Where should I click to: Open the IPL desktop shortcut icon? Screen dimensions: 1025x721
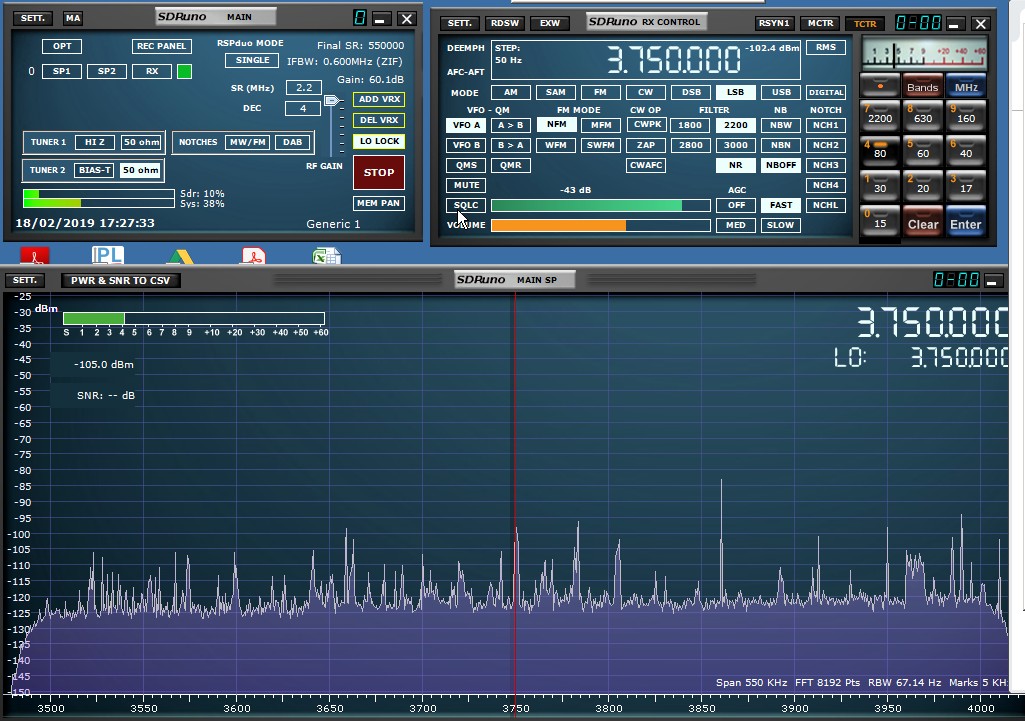(108, 254)
